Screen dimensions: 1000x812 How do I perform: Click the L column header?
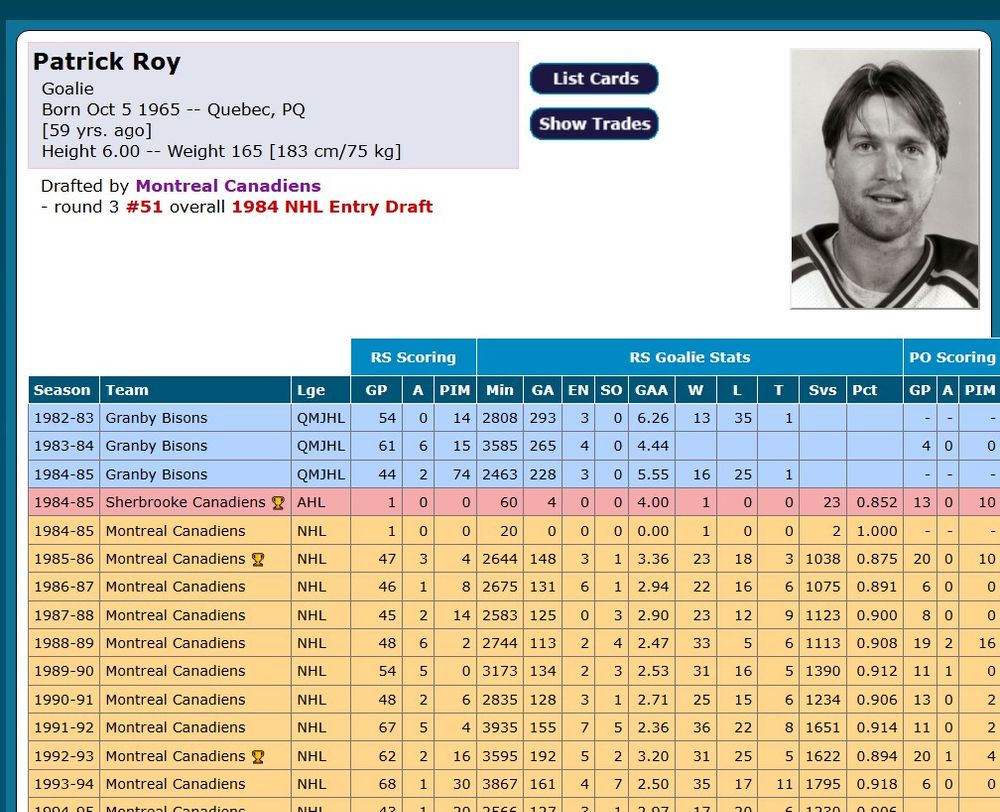(737, 390)
